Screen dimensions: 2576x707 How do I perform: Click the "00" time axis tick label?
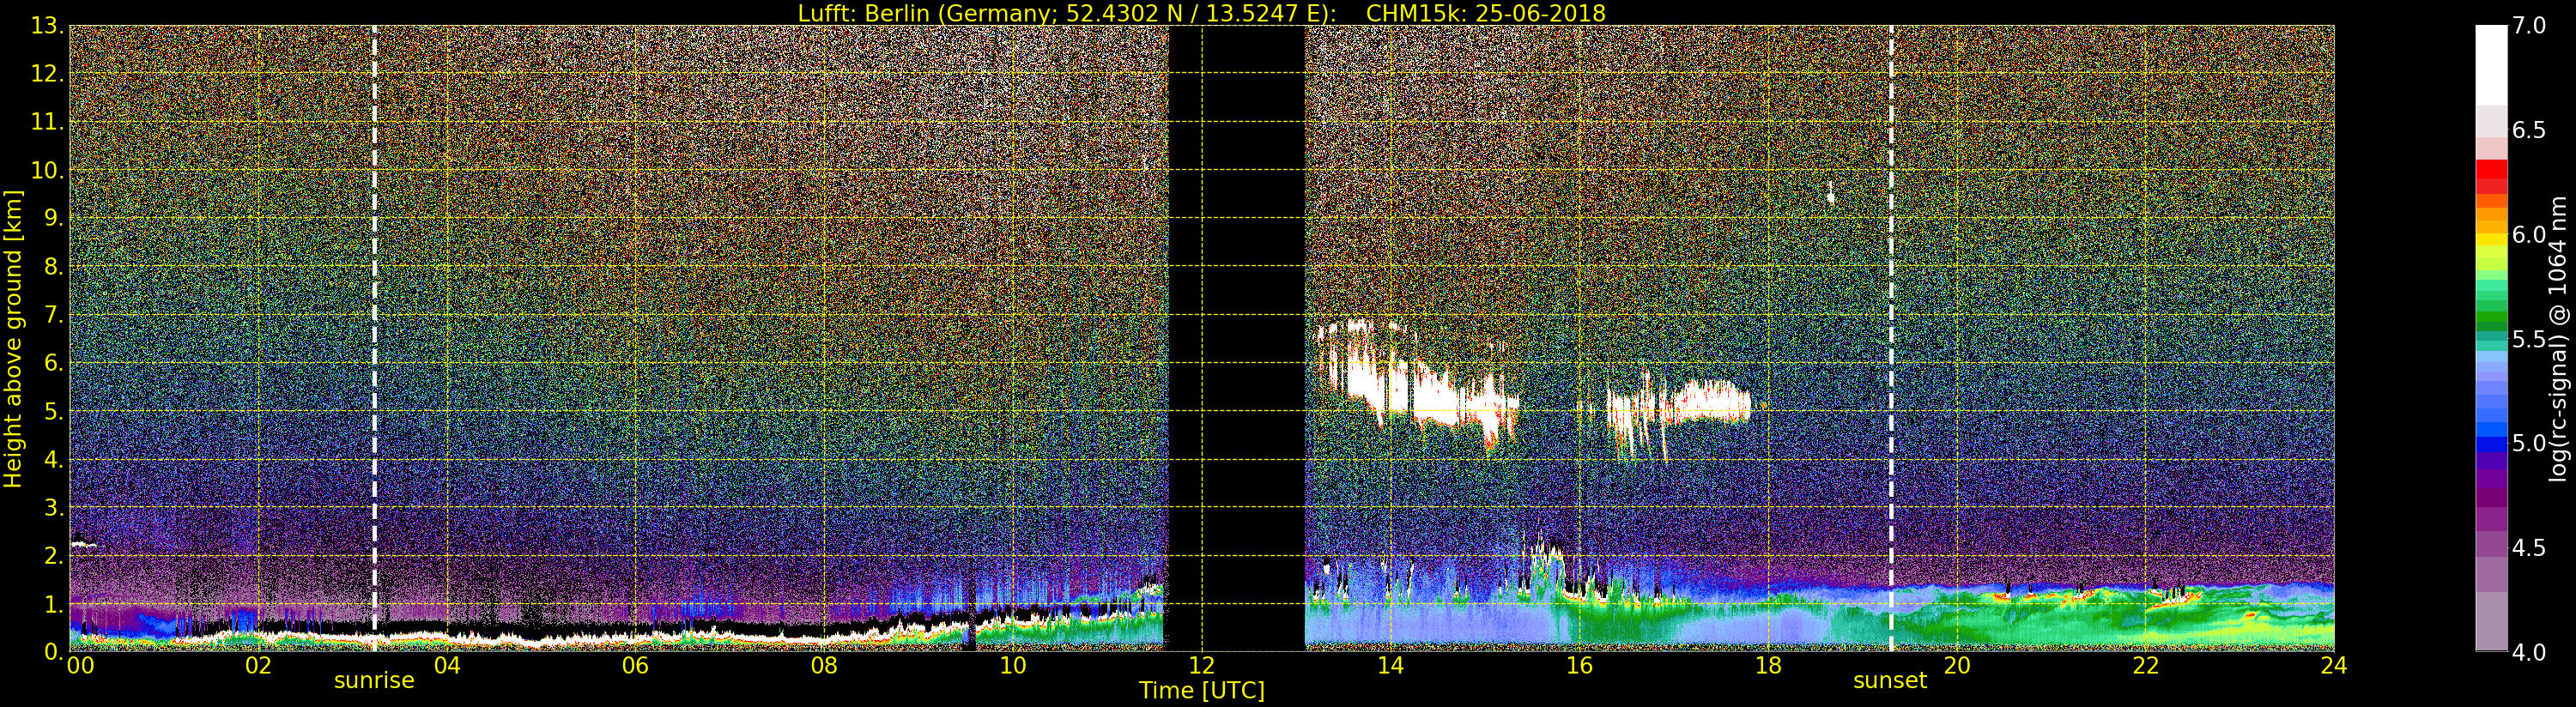pyautogui.click(x=80, y=665)
